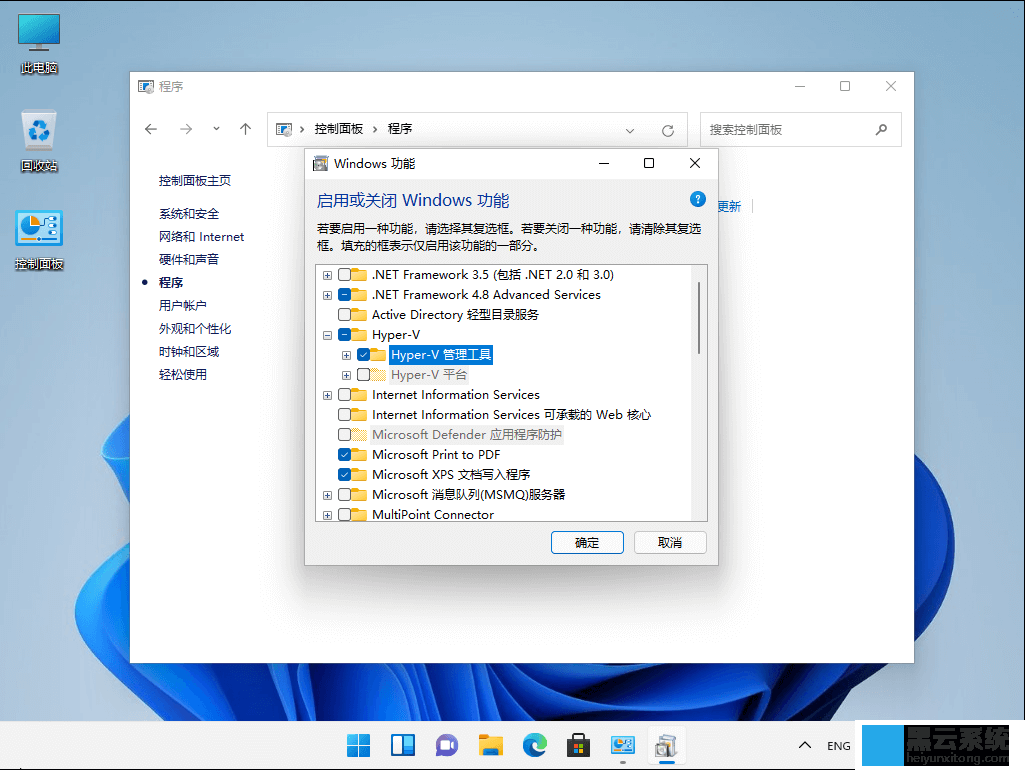Confirm changes with the 确定 button
Screen dimensions: 1025x770
pos(587,542)
